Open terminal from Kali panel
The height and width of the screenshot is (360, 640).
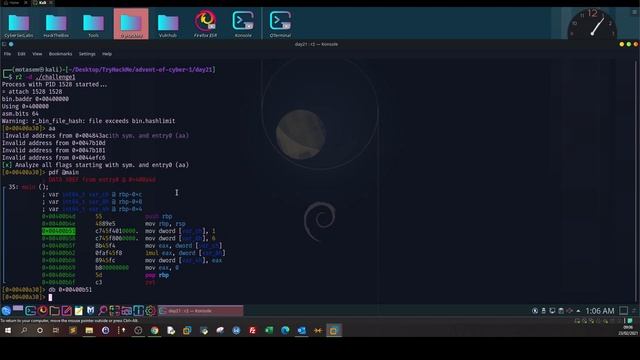pyautogui.click(x=31, y=311)
